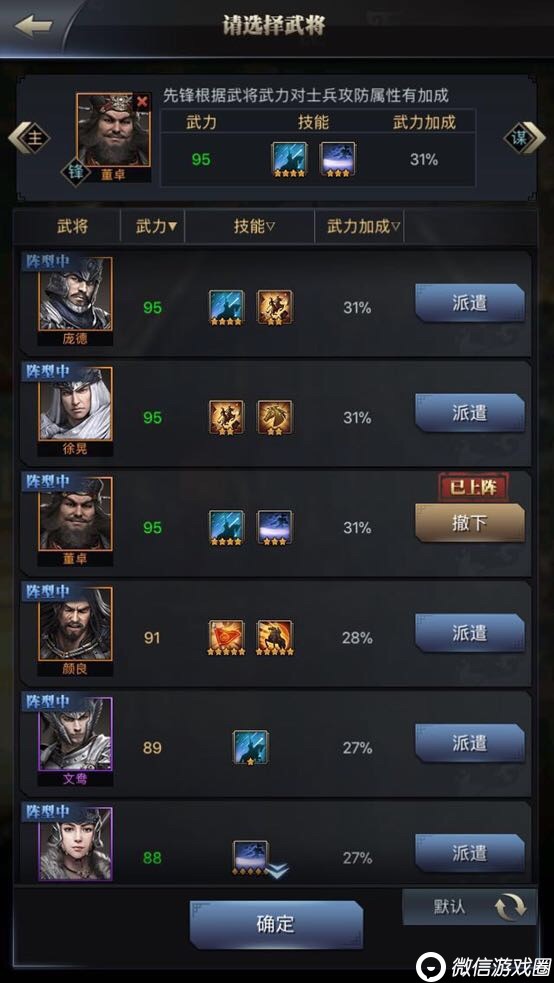Dispatch 庞德 with the 派遣 button
The height and width of the screenshot is (983, 554).
(x=470, y=303)
